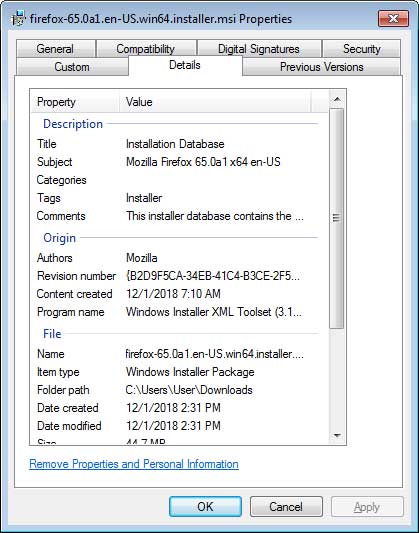This screenshot has width=419, height=533.
Task: Click the 'Content created' property label
Action: [x=74, y=294]
